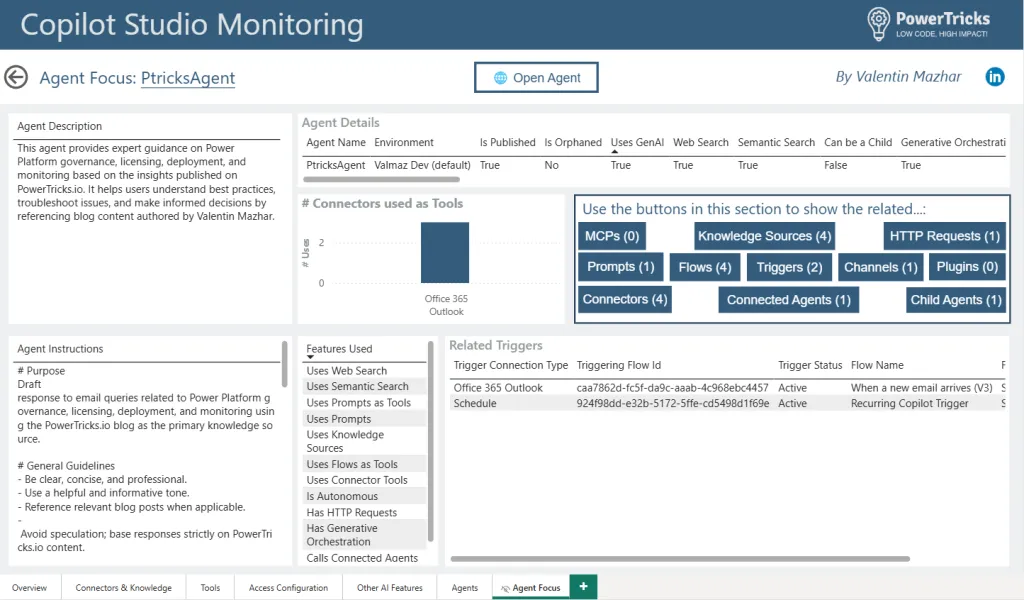Select the Schedule trigger row
The width and height of the screenshot is (1024, 600).
click(x=728, y=403)
